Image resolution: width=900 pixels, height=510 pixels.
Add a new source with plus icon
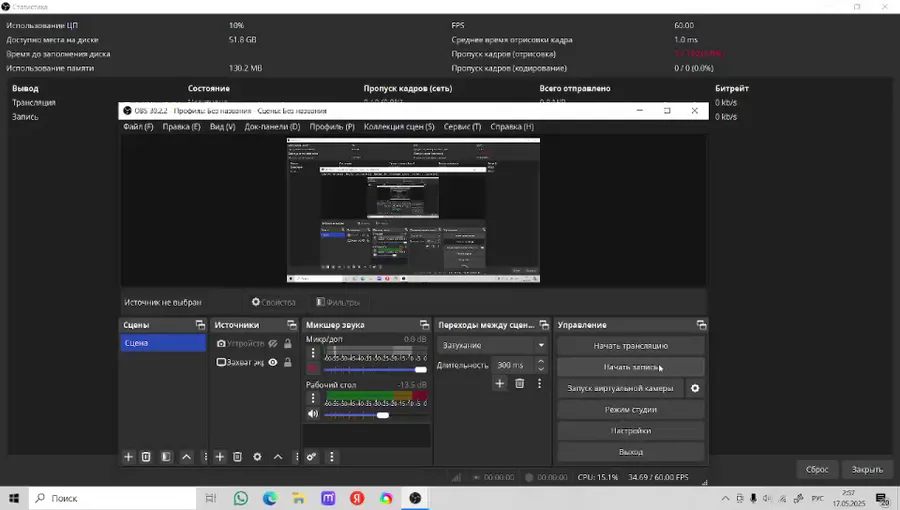pyautogui.click(x=219, y=457)
